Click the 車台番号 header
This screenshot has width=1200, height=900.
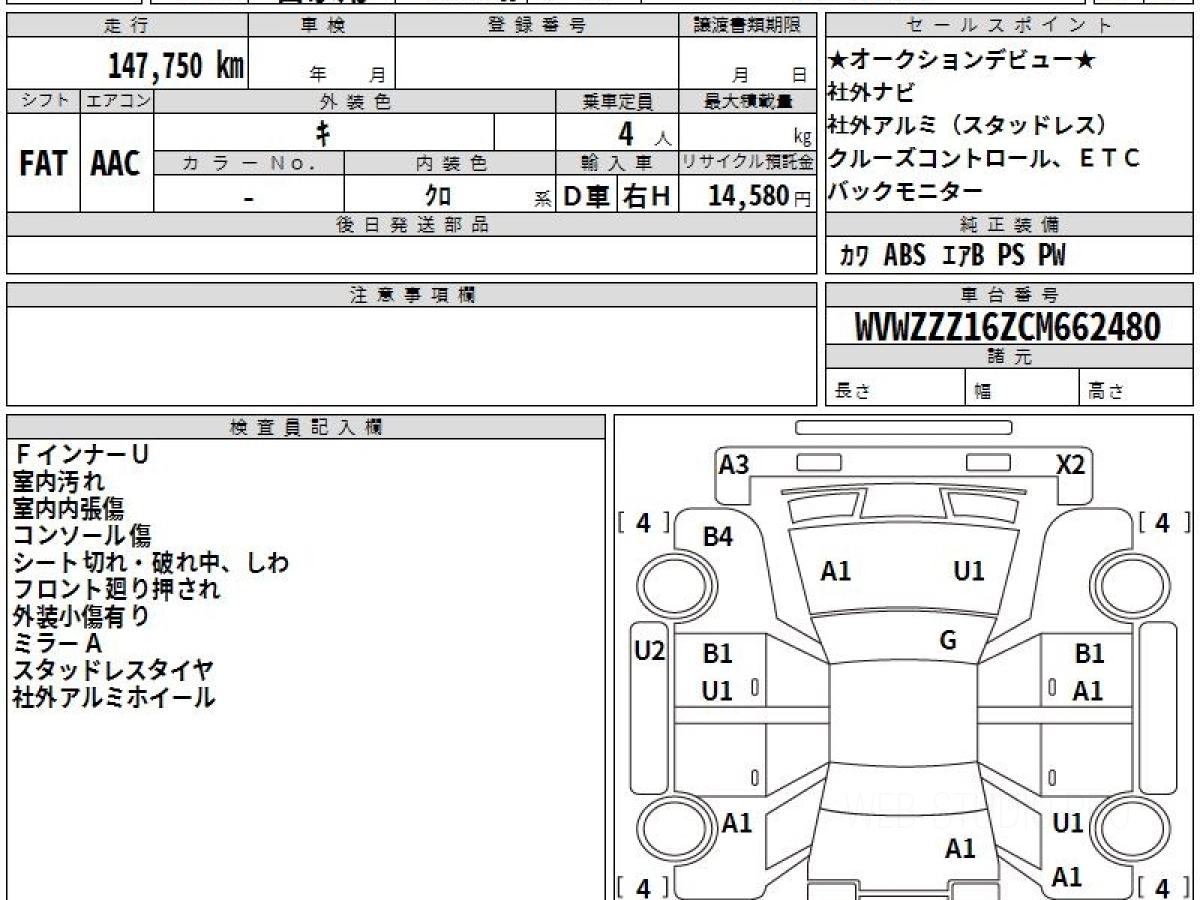[1010, 295]
